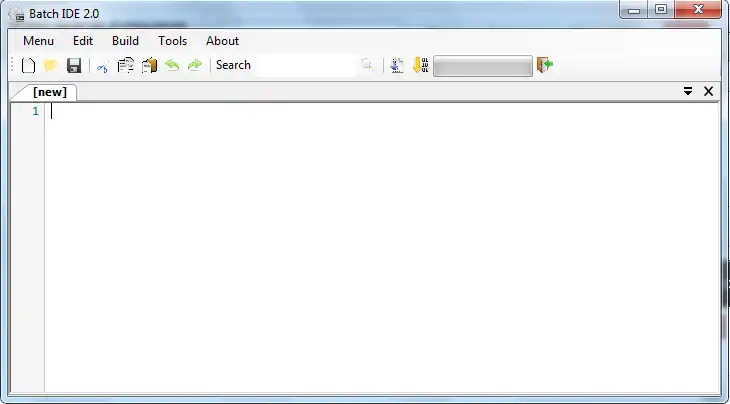
Task: Close the Batch IDE window
Action: click(698, 10)
